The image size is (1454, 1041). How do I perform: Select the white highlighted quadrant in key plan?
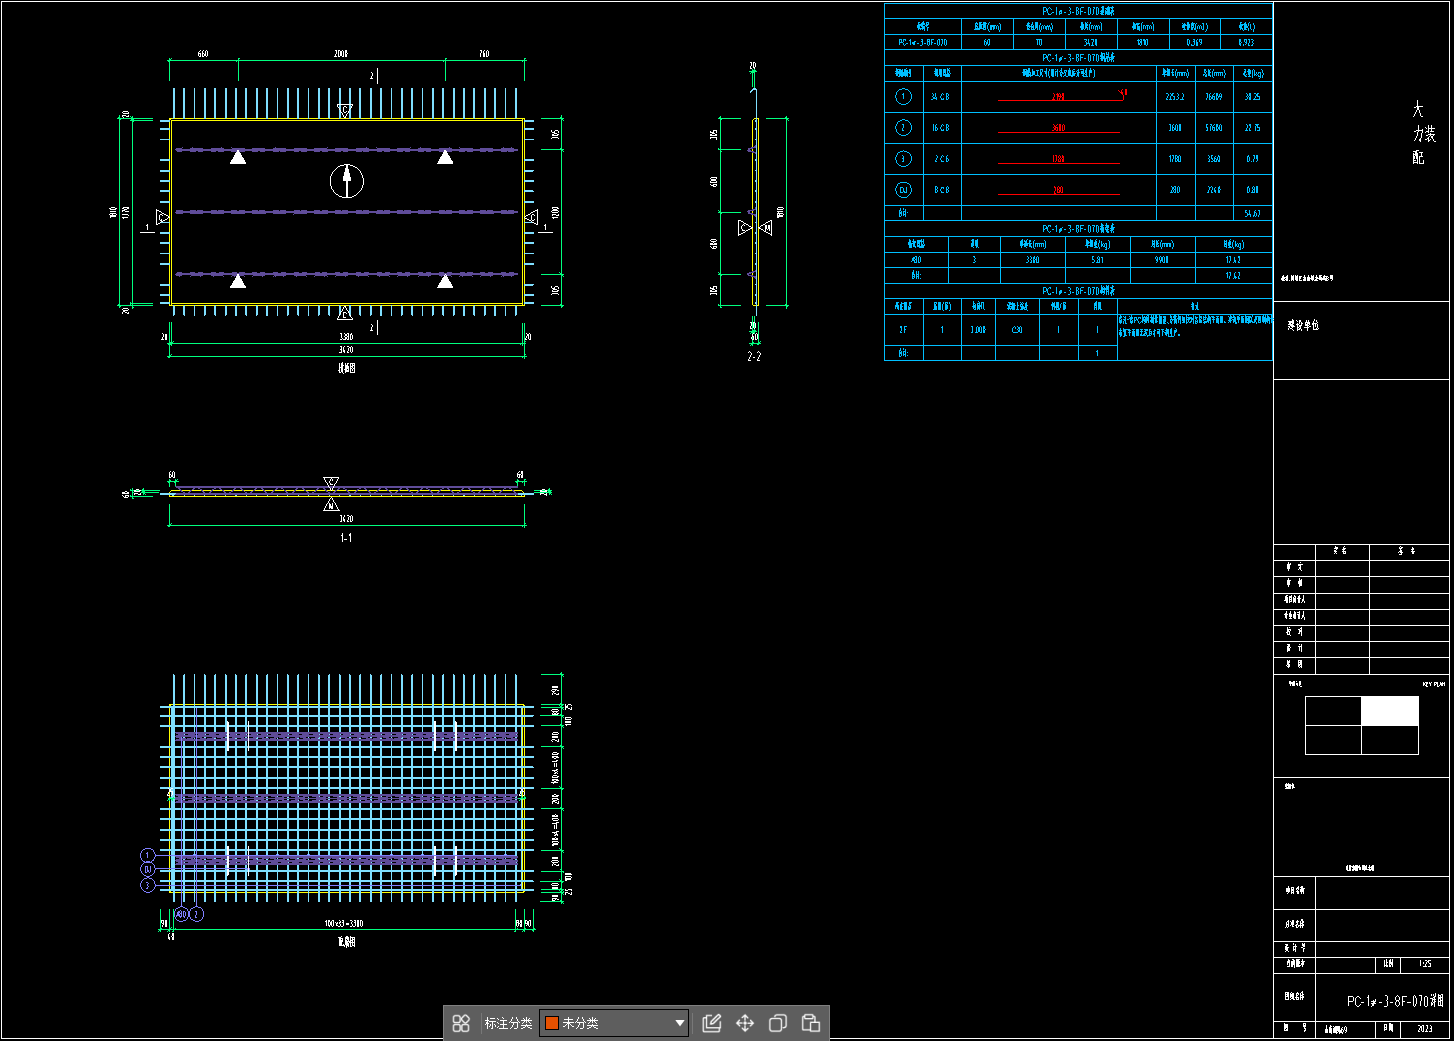coord(1390,711)
